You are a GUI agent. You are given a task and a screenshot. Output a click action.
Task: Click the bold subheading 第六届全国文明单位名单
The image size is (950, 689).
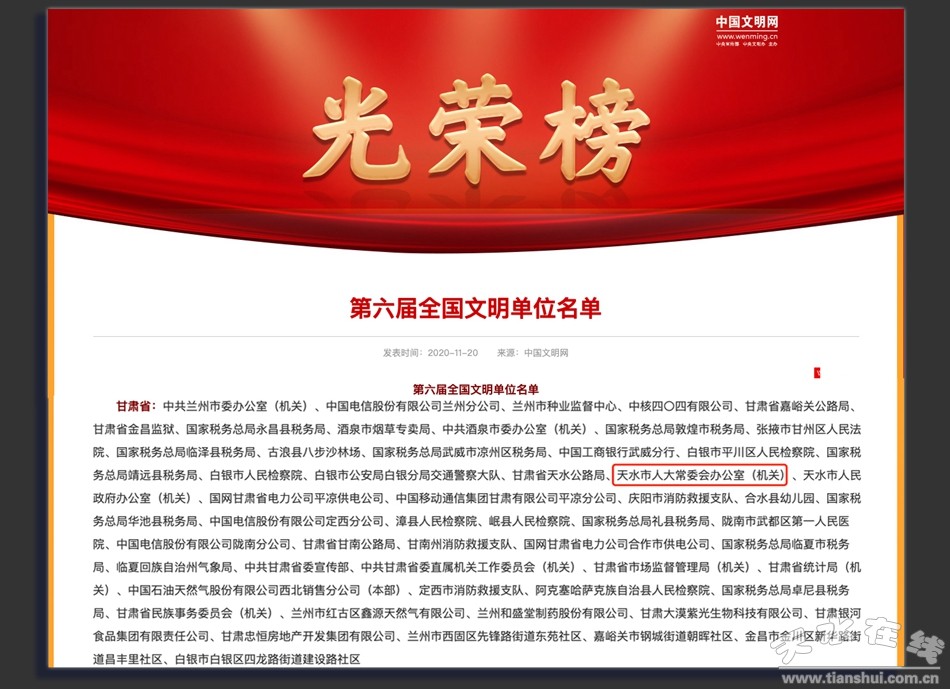(x=475, y=388)
